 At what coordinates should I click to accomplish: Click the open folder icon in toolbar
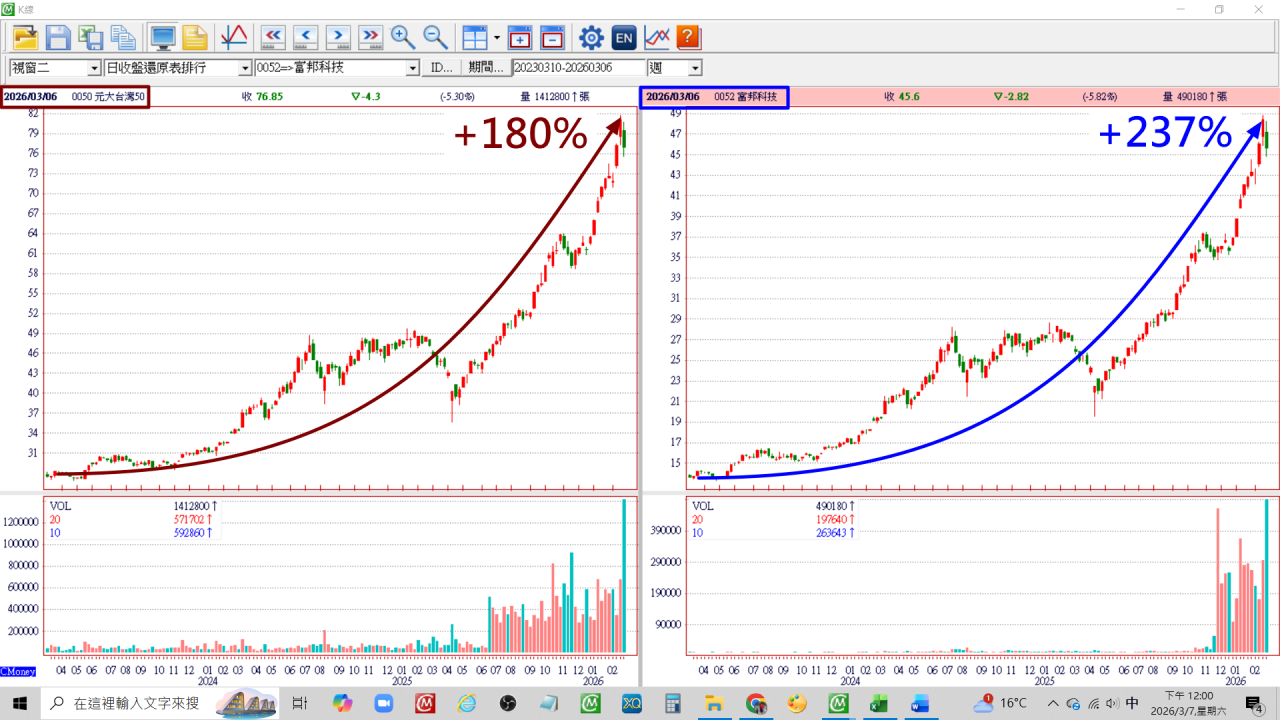25,38
